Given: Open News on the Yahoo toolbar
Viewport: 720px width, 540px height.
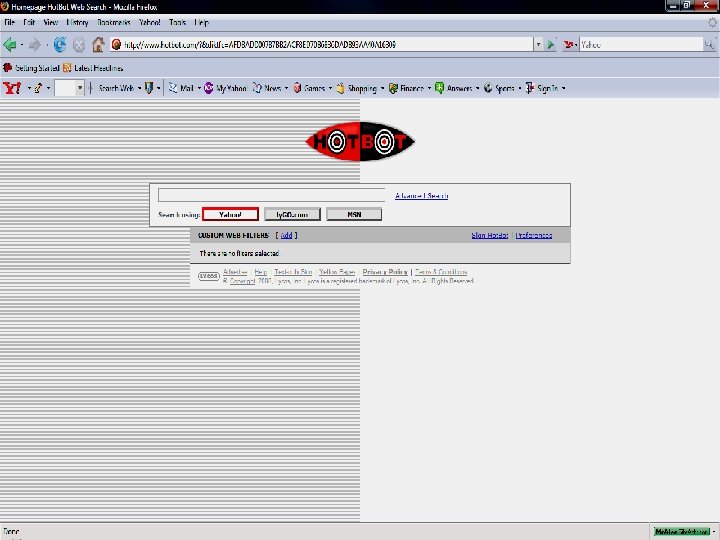Looking at the screenshot, I should tap(267, 88).
